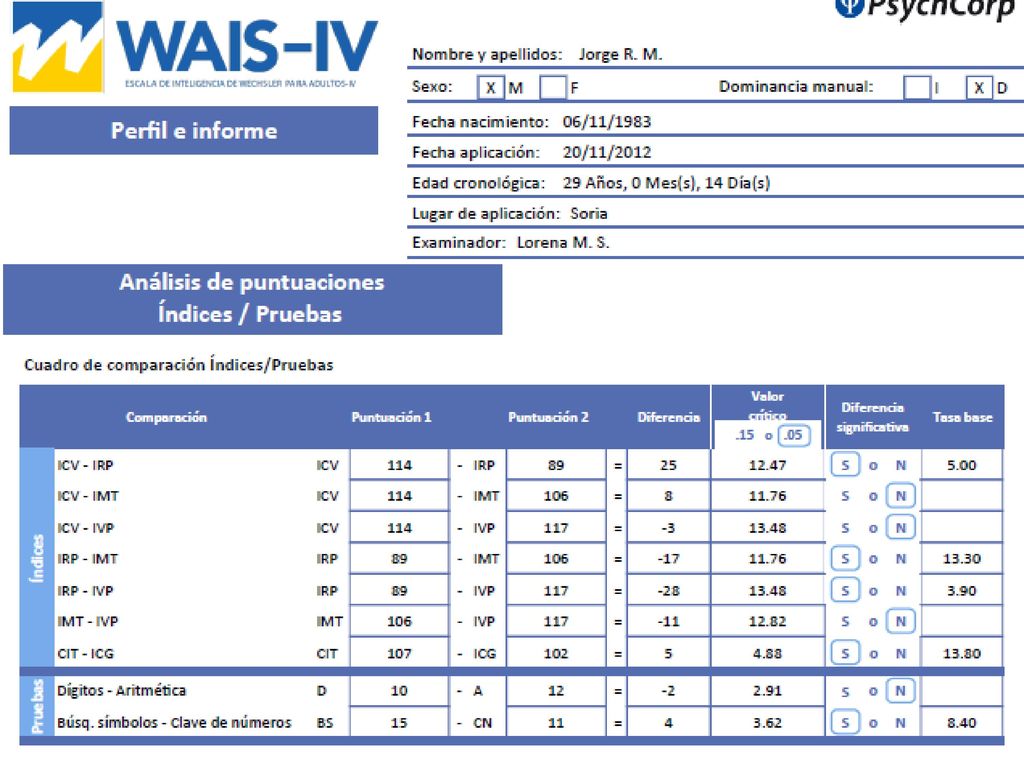Toggle the Dominancia manual D checkbox
Viewport: 1024px width, 768px height.
coord(978,88)
